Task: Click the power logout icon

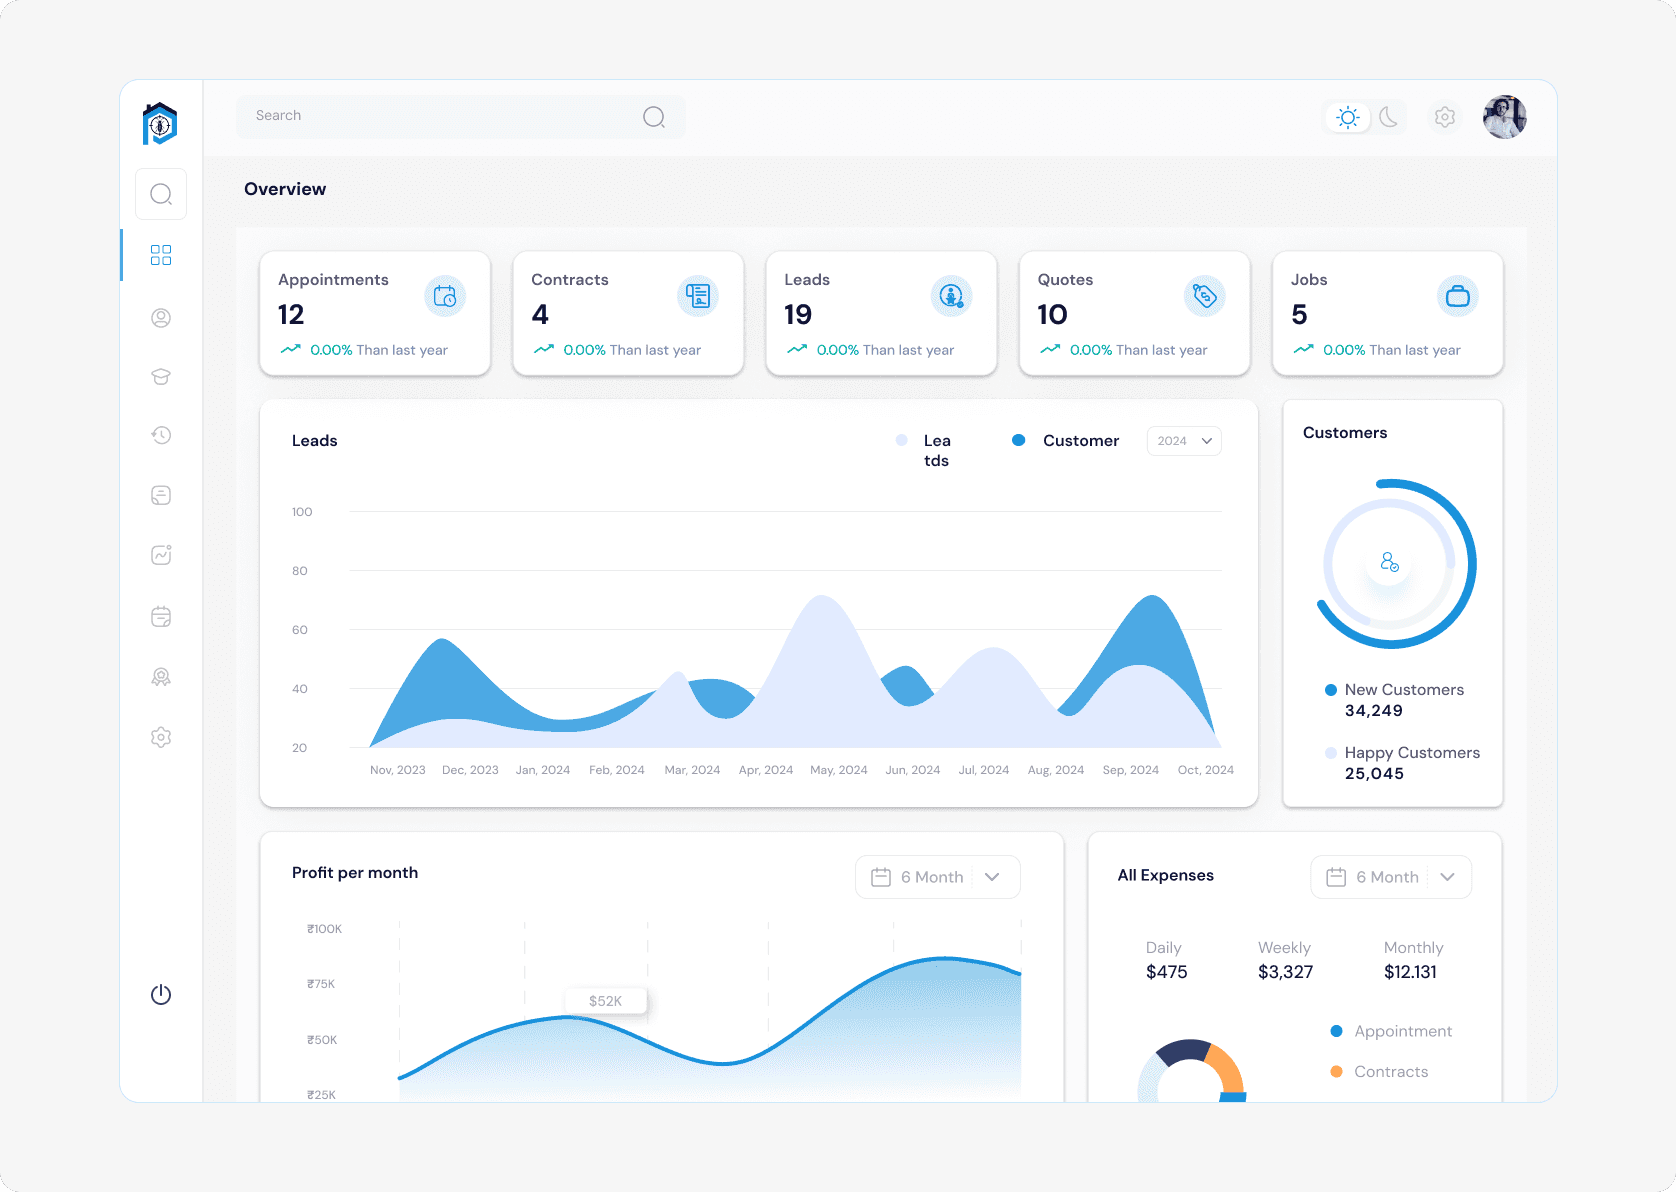Action: (x=161, y=994)
